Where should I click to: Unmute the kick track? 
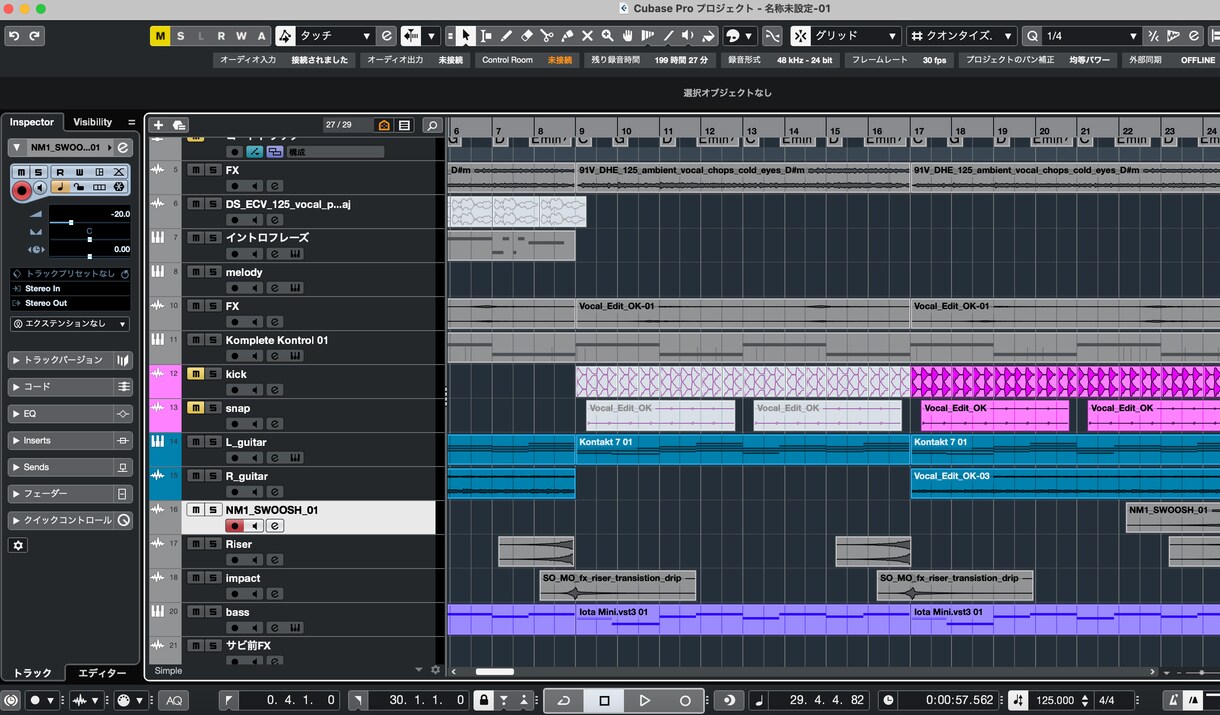[x=196, y=374]
